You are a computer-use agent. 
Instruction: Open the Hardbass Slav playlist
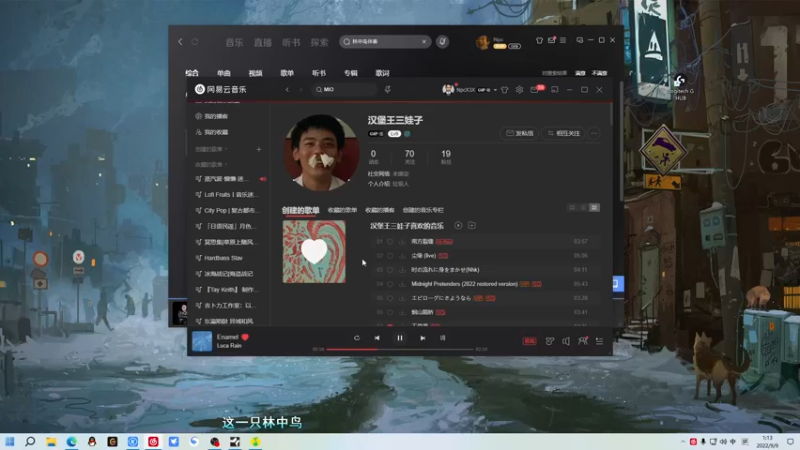tap(219, 258)
